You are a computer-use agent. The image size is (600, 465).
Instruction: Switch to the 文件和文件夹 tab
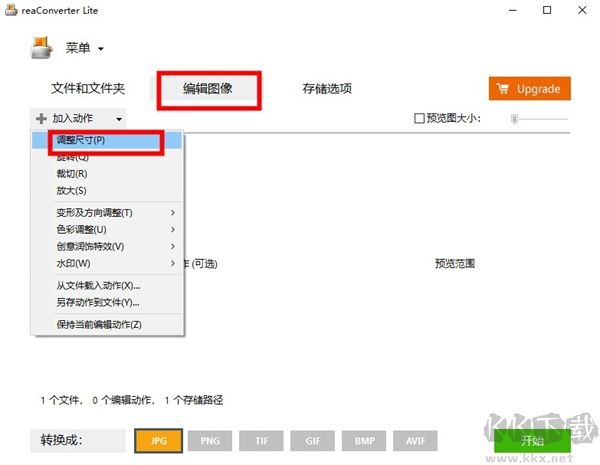click(x=88, y=88)
